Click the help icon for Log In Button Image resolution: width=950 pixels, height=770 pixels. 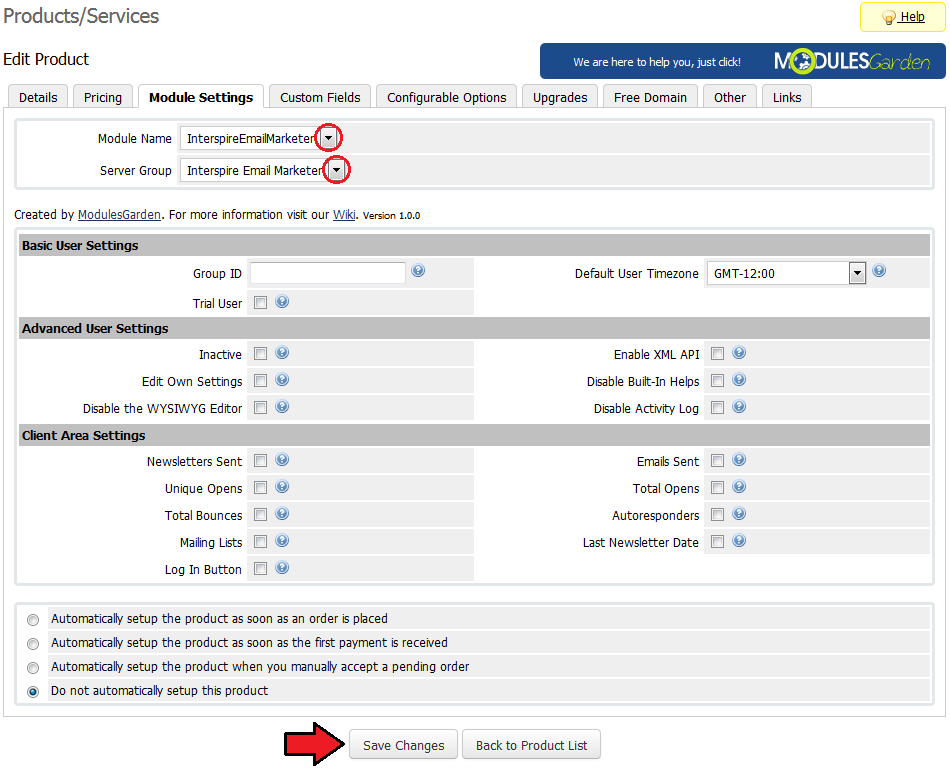coord(282,568)
